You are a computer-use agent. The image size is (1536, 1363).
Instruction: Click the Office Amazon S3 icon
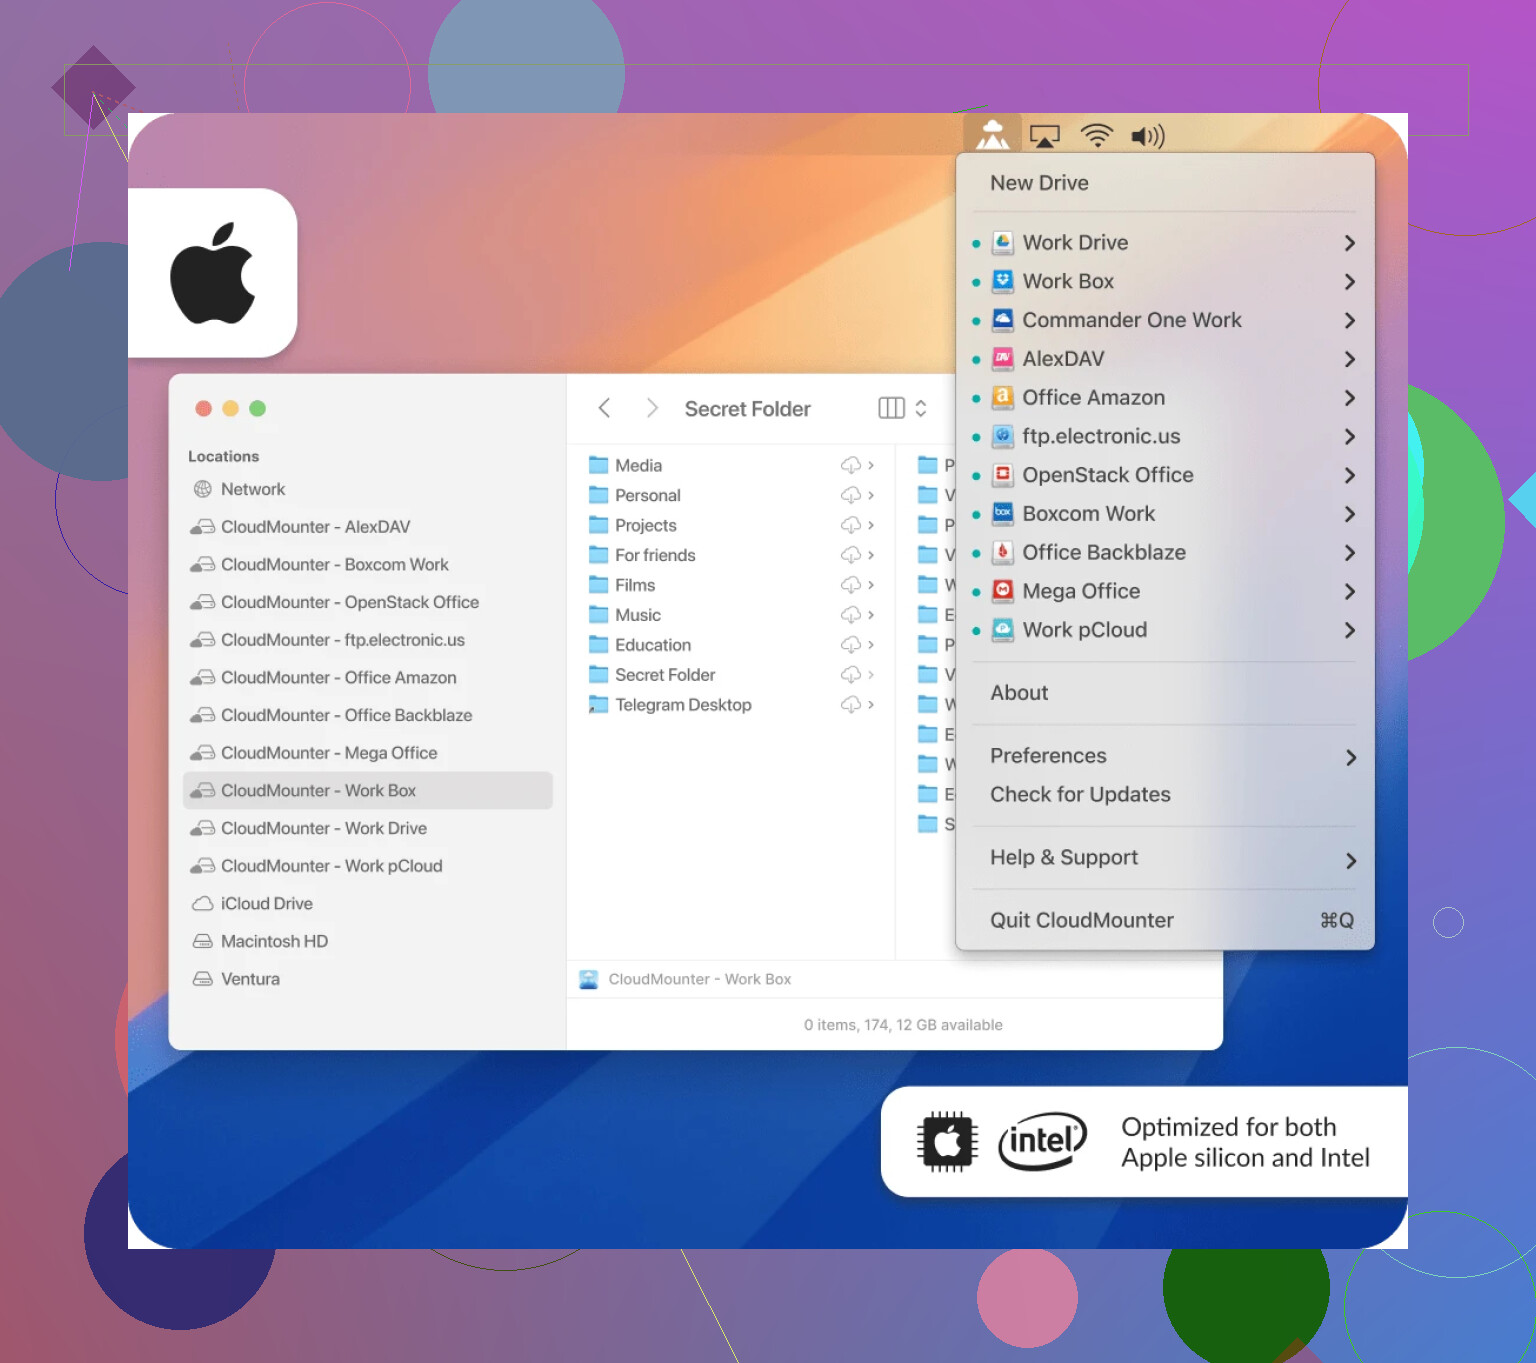click(1003, 397)
